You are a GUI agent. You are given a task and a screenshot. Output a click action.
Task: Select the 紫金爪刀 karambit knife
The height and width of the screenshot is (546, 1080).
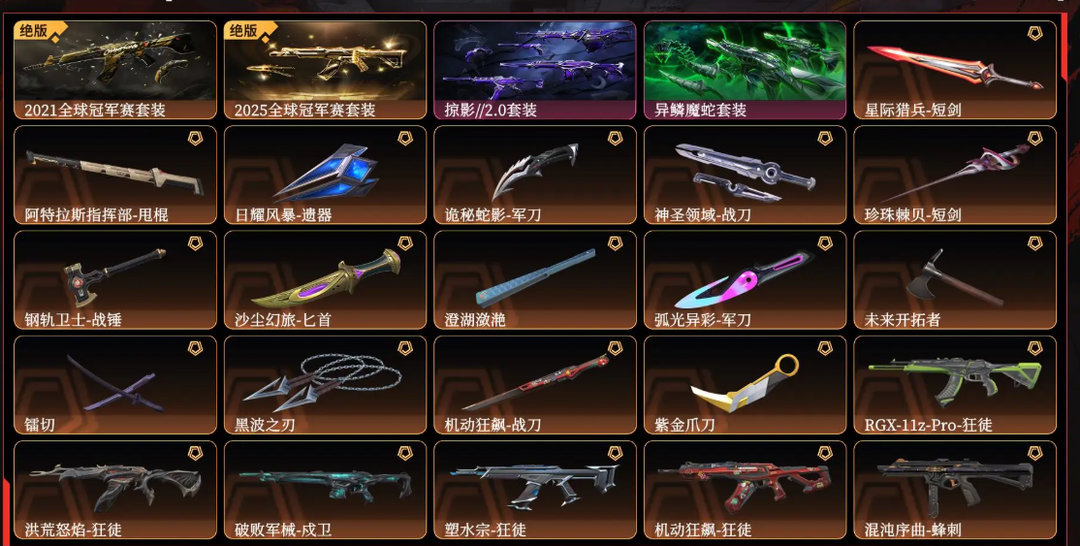pos(745,385)
